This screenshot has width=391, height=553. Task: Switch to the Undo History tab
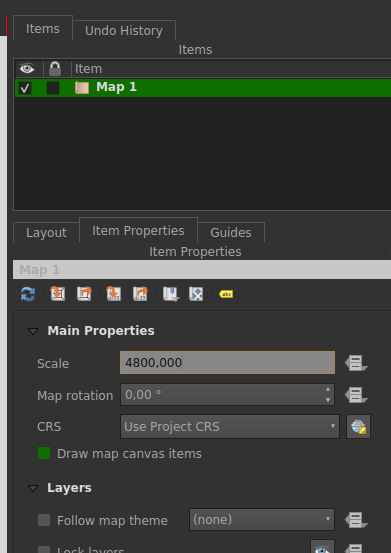pyautogui.click(x=124, y=30)
